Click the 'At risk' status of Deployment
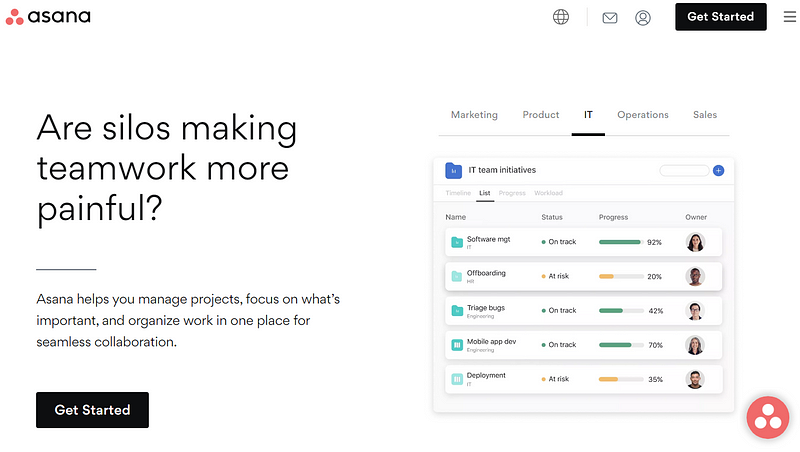The image size is (800, 452). (555, 379)
